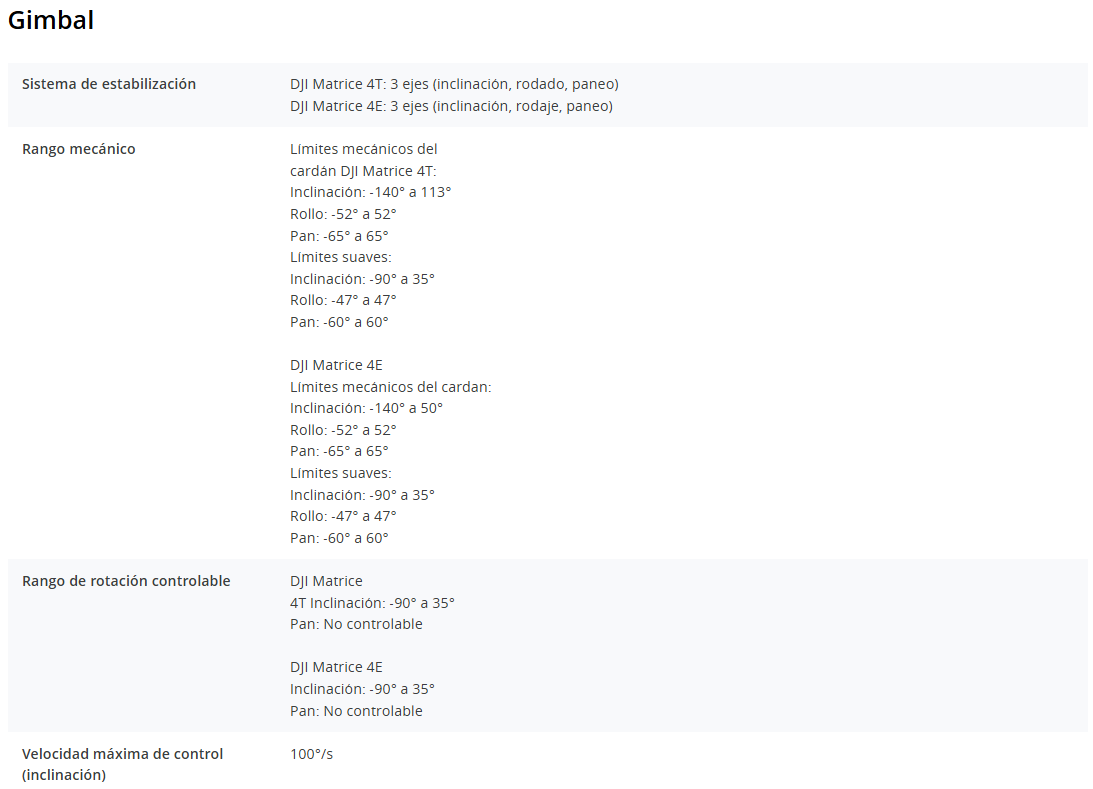Click the second 'Límites suaves:' line
Image resolution: width=1093 pixels, height=789 pixels.
[x=340, y=473]
